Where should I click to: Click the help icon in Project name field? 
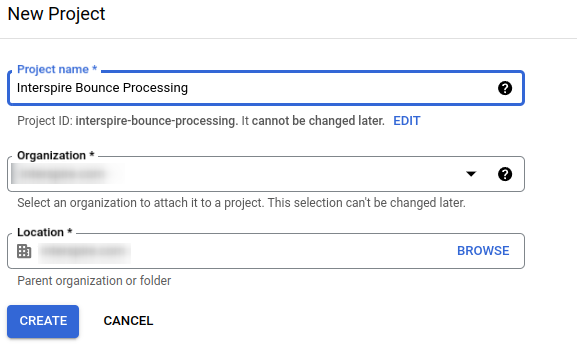tap(505, 88)
